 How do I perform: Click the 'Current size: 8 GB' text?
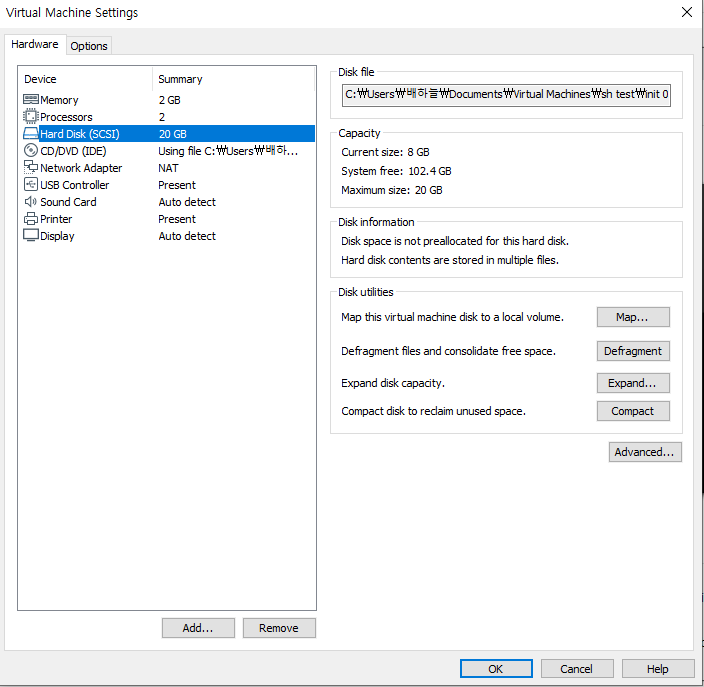pos(385,152)
